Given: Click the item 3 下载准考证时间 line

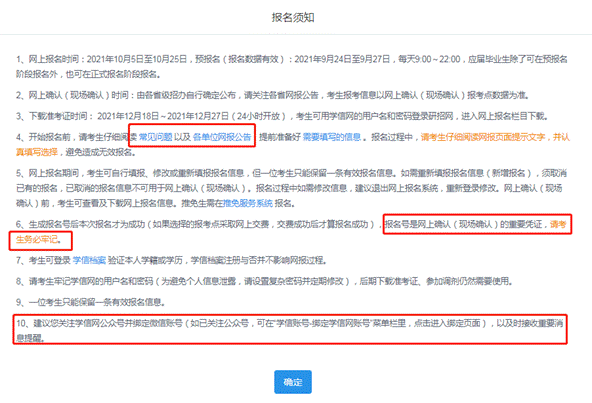Looking at the screenshot, I should click(282, 116).
